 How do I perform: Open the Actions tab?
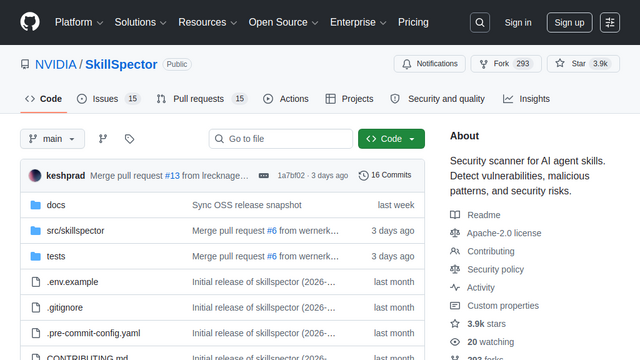tap(286, 99)
